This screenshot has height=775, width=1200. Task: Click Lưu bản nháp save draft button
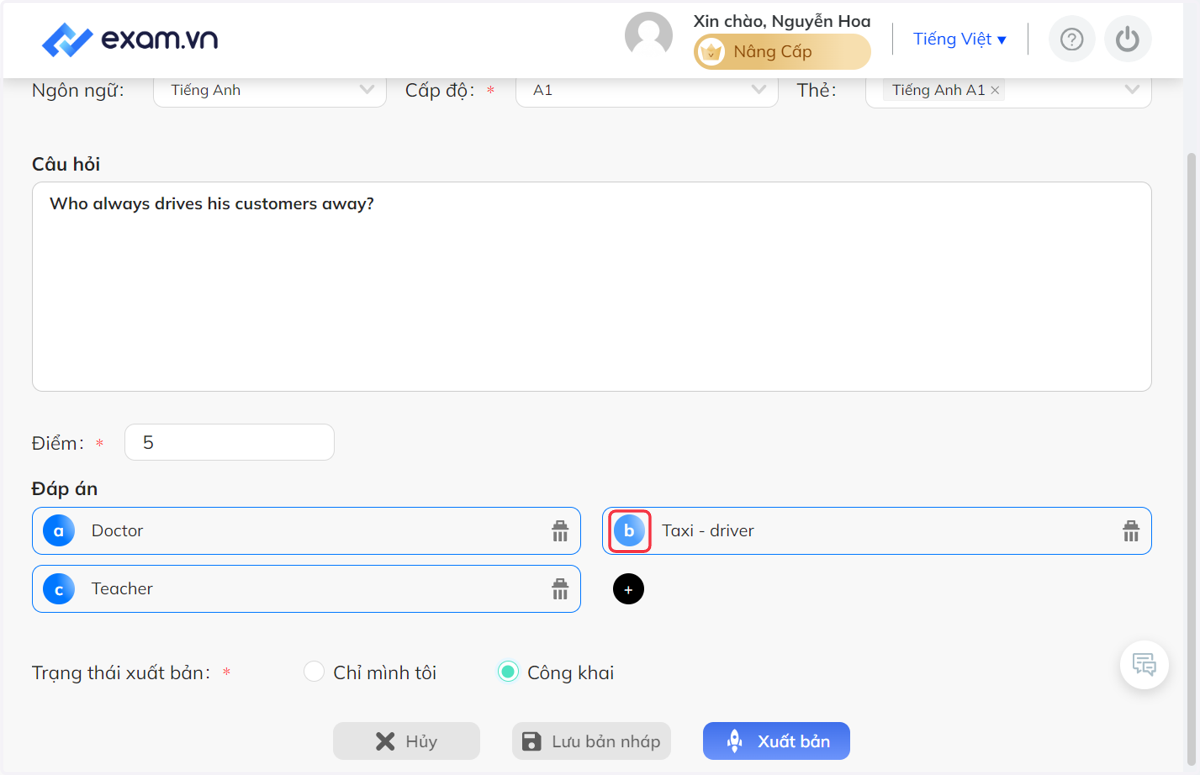pos(592,741)
